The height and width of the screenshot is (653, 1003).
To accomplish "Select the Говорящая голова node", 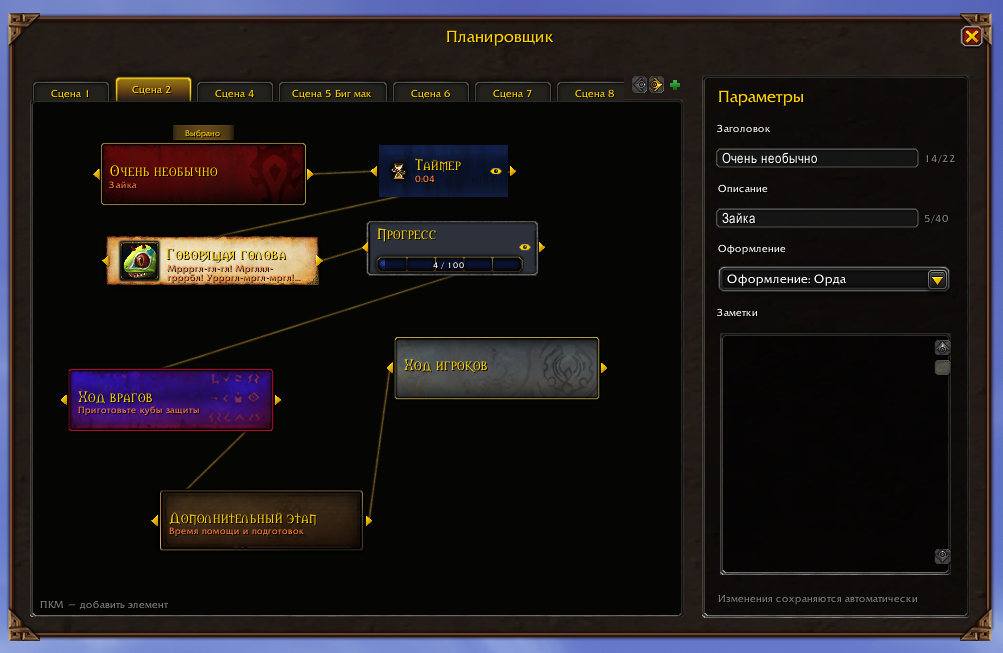I will pyautogui.click(x=212, y=260).
